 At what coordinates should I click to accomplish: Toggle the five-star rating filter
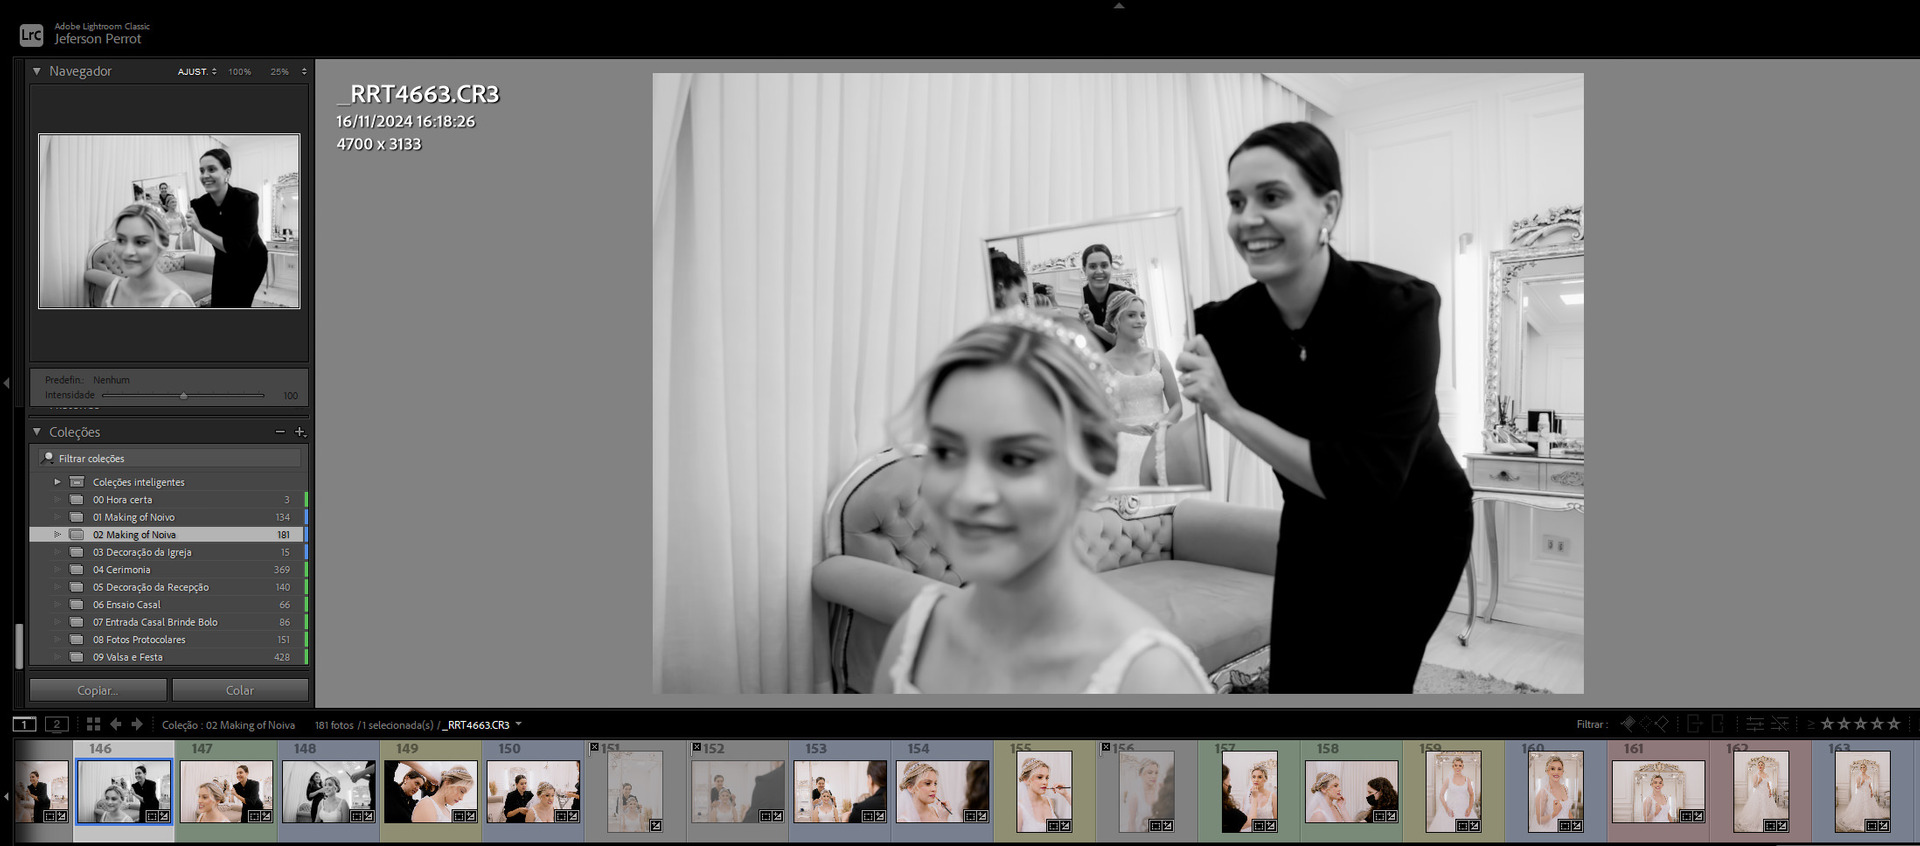pos(1893,724)
